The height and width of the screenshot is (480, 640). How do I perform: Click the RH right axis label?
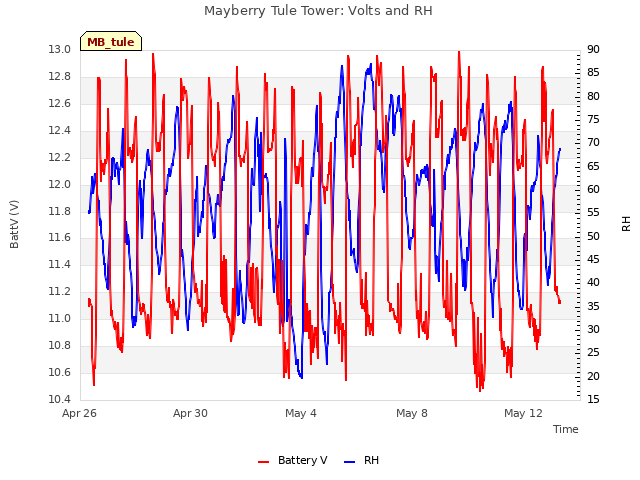[x=626, y=224]
